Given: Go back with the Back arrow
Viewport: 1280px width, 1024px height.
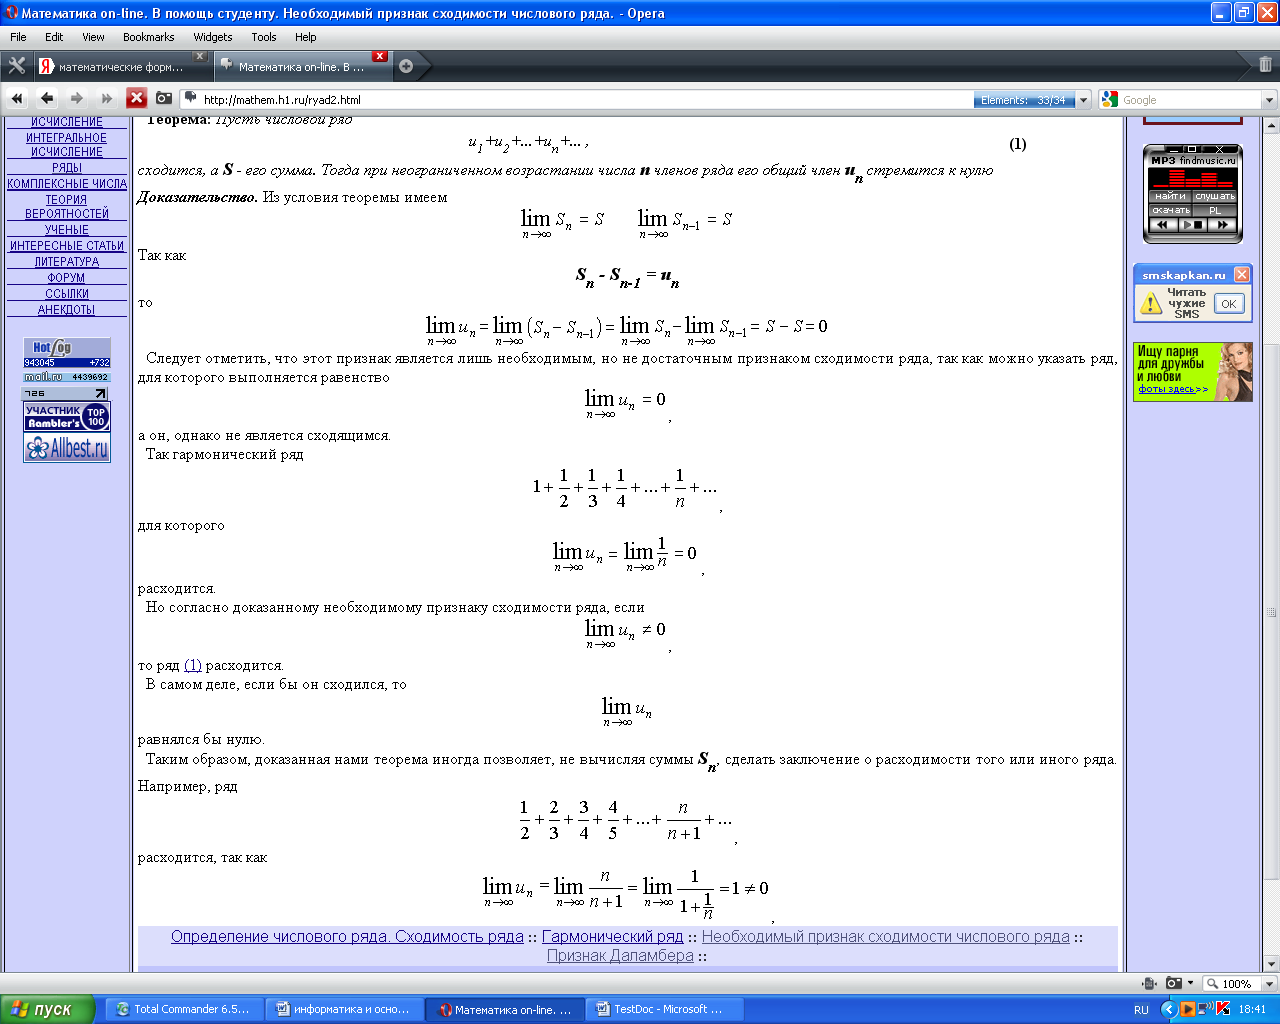Looking at the screenshot, I should (47, 98).
